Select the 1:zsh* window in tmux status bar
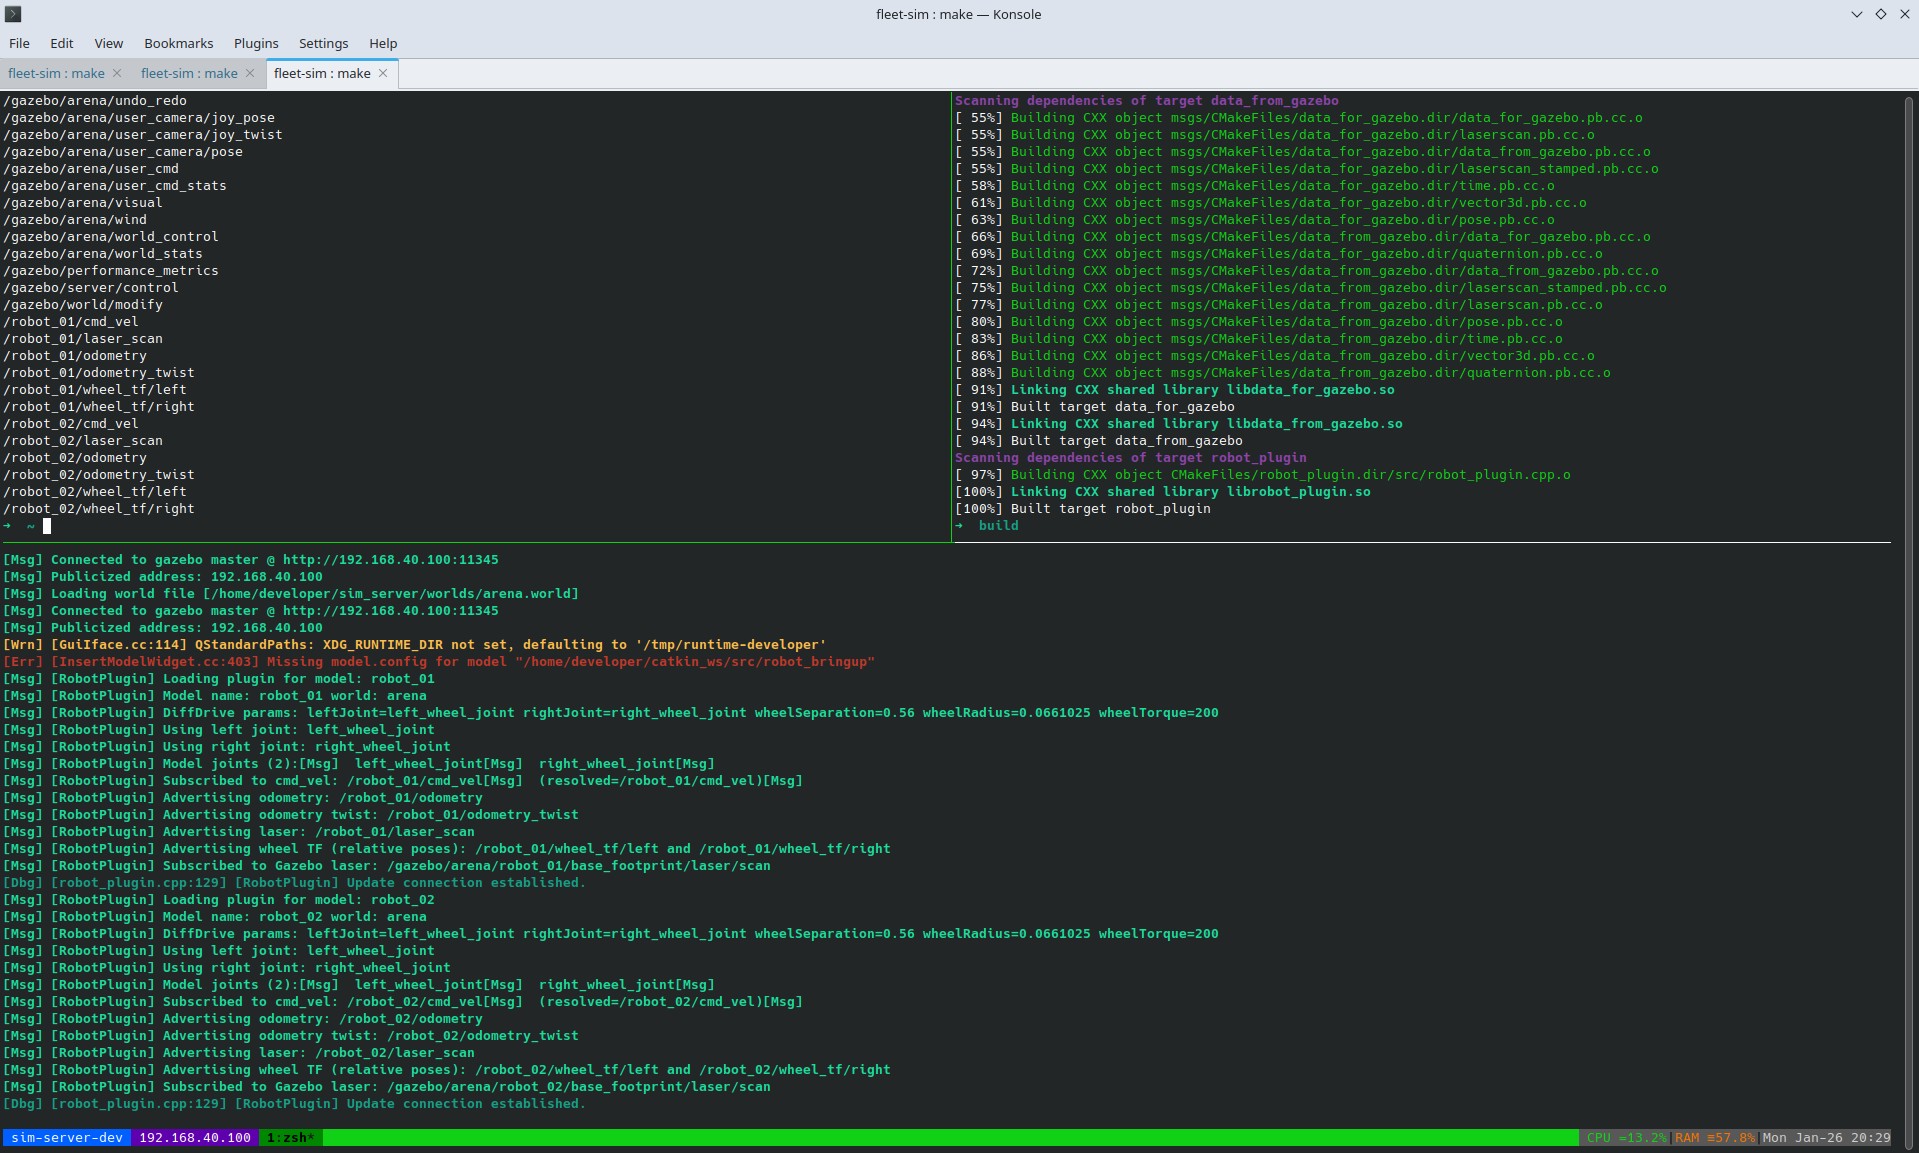Viewport: 1919px width, 1153px height. click(290, 1137)
